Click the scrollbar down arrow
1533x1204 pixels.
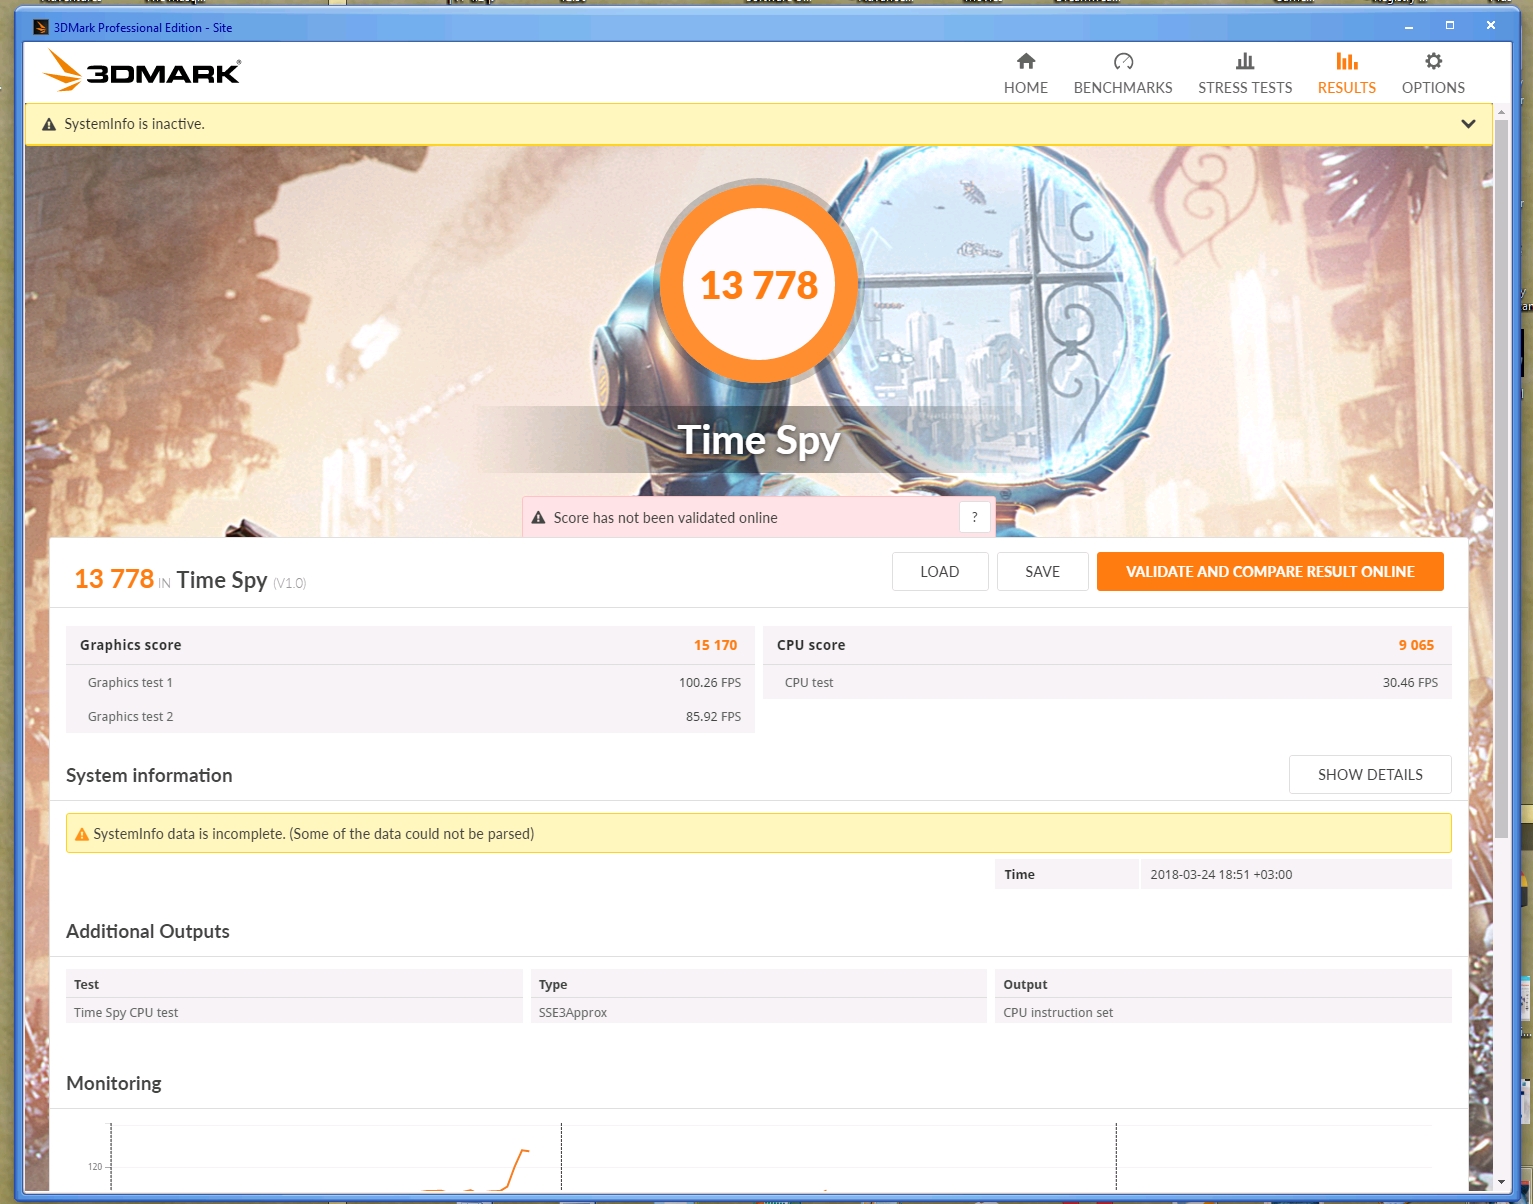coord(1501,1181)
